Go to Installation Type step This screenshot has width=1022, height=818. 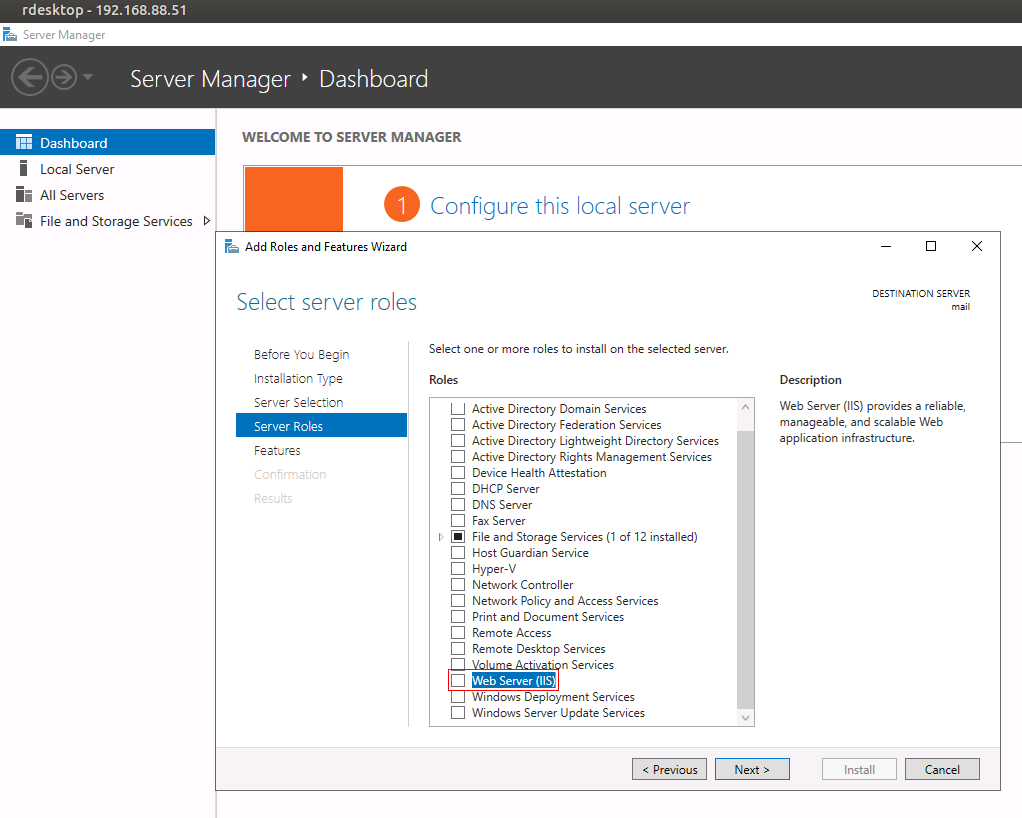[x=298, y=379]
